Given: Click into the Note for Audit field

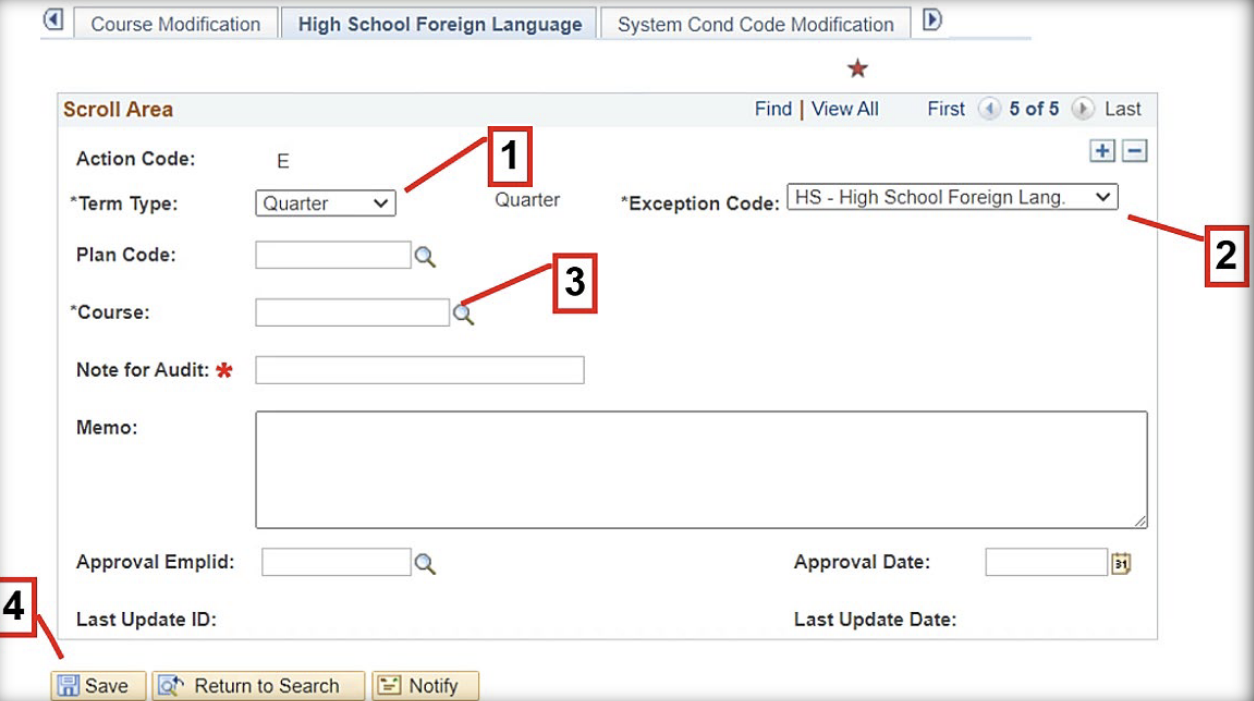Looking at the screenshot, I should (x=419, y=370).
